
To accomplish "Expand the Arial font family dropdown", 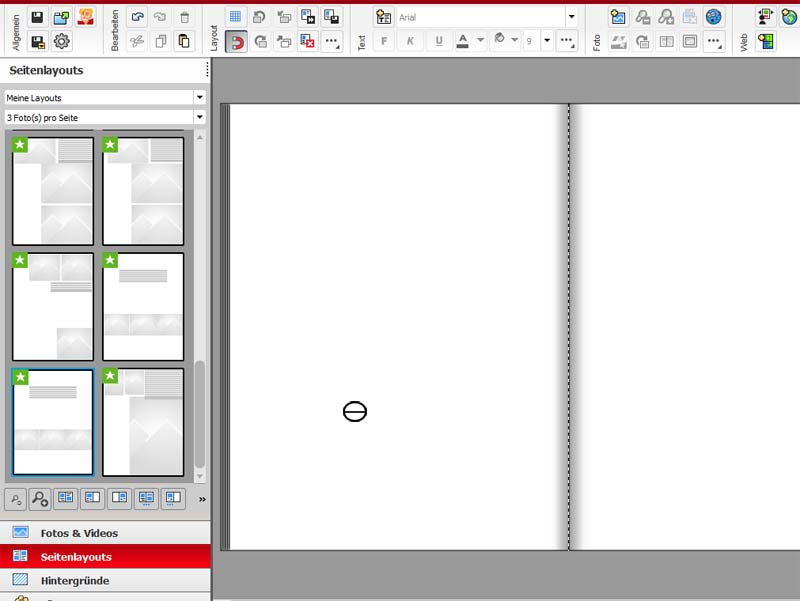I will coord(571,17).
